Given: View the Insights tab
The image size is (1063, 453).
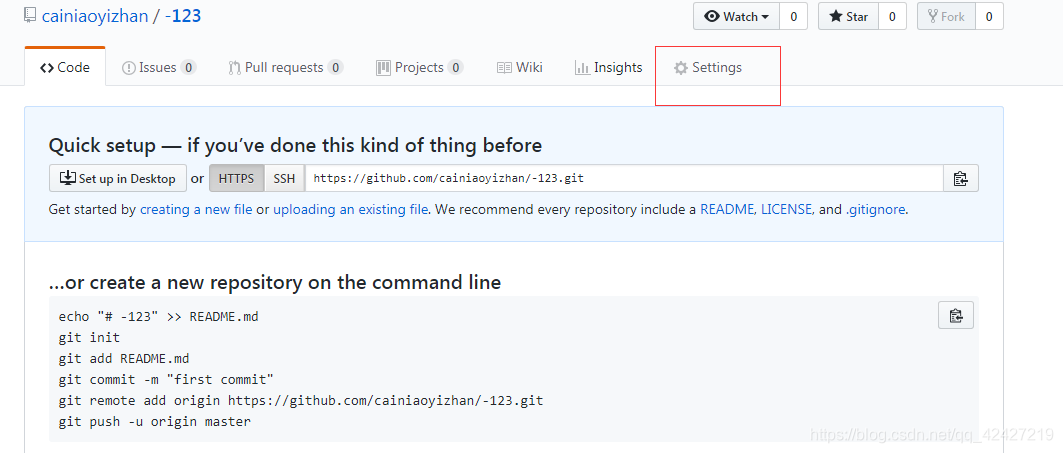Looking at the screenshot, I should click(609, 67).
